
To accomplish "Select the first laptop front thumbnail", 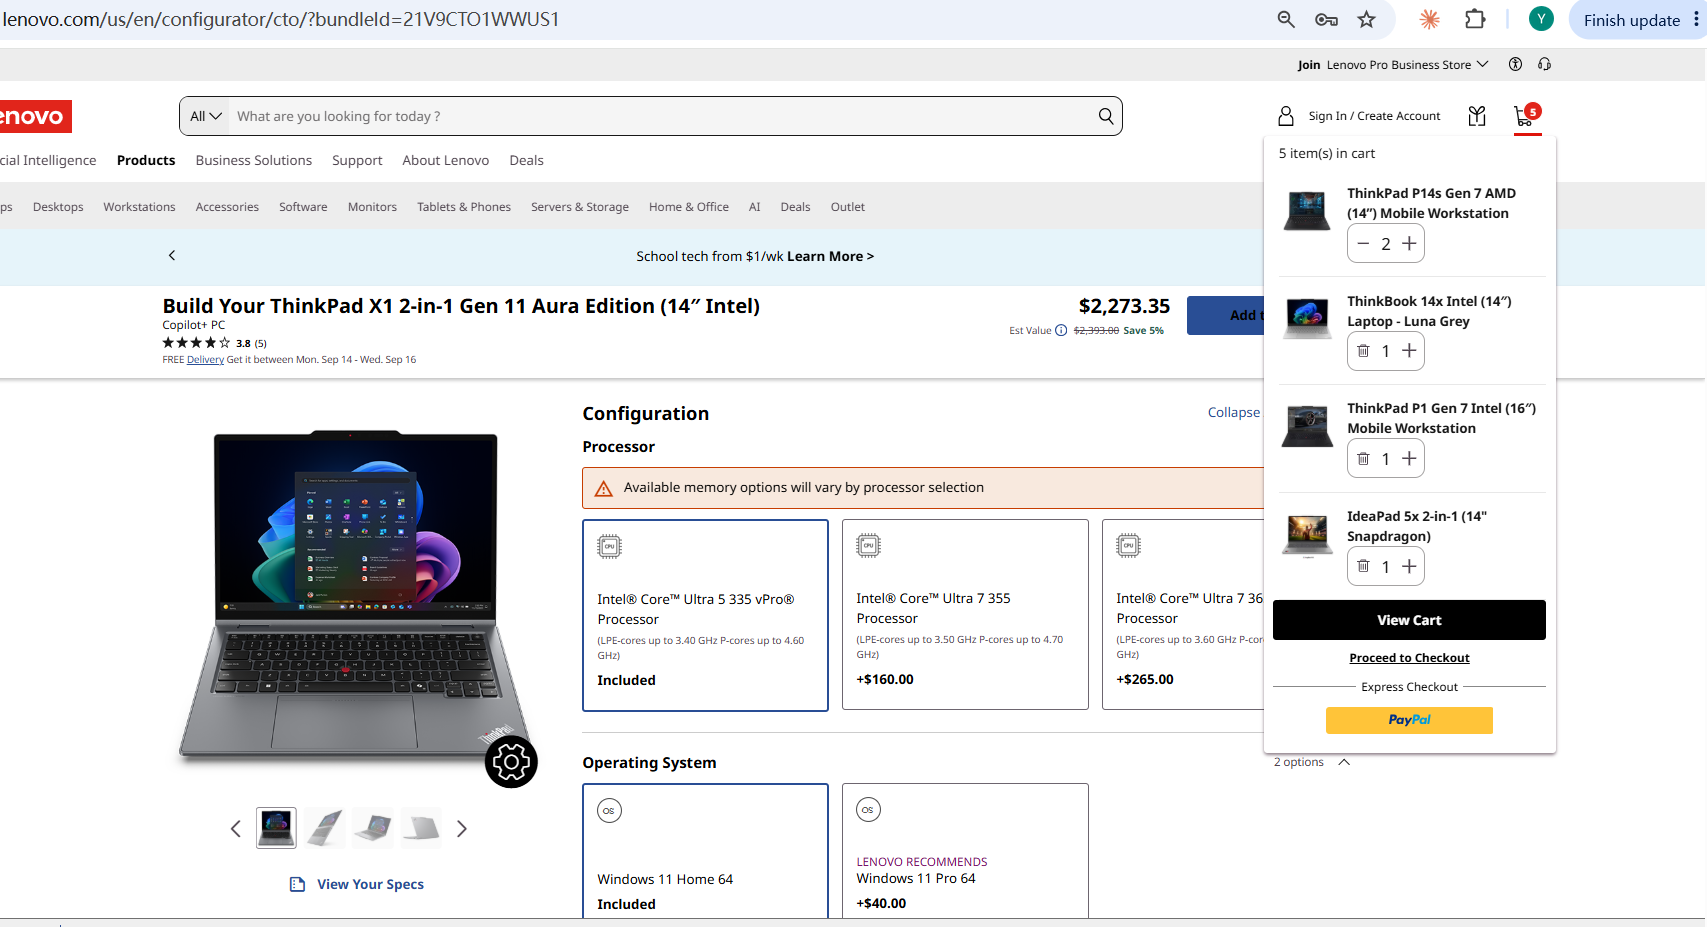I will pos(276,828).
